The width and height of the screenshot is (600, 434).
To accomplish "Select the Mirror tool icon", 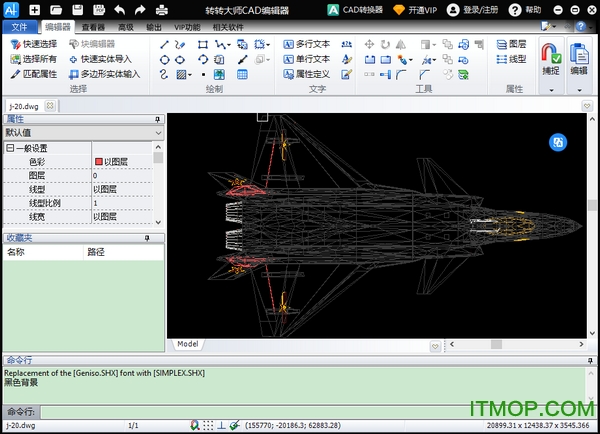I will [401, 44].
